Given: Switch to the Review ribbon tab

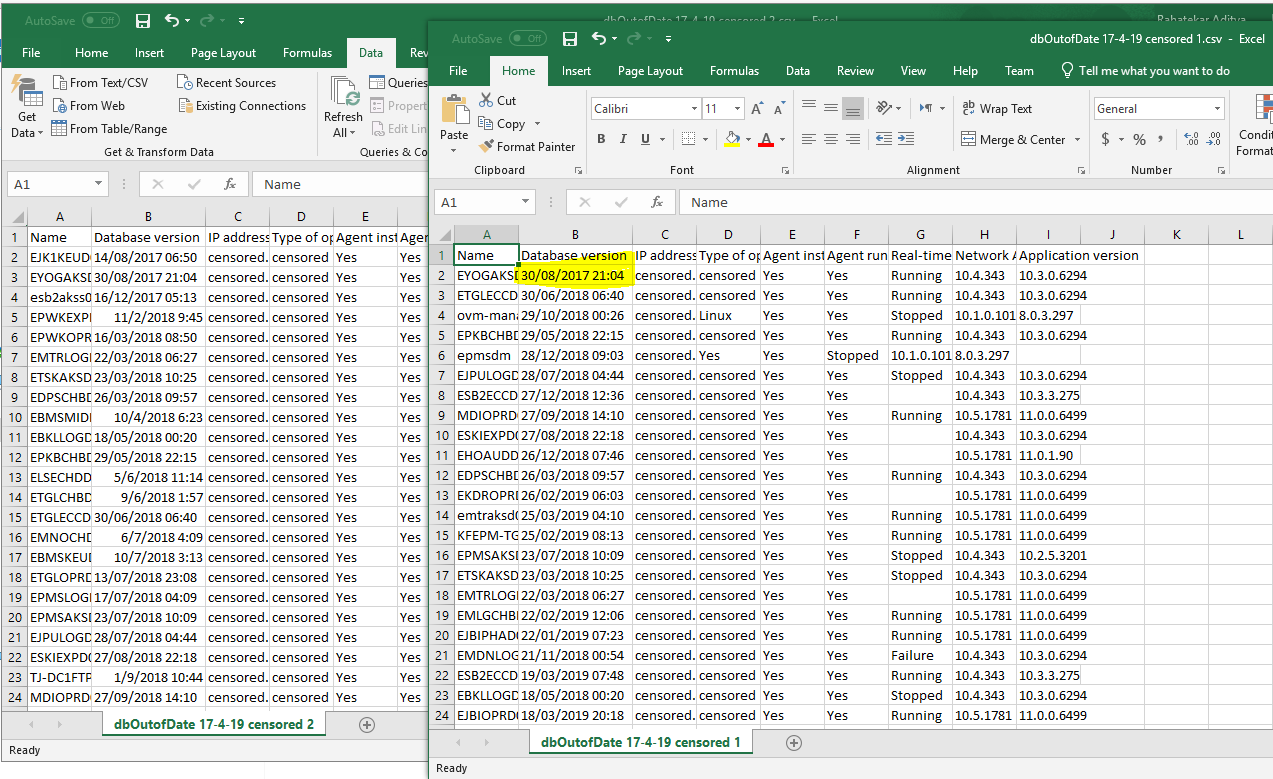Looking at the screenshot, I should click(x=855, y=71).
